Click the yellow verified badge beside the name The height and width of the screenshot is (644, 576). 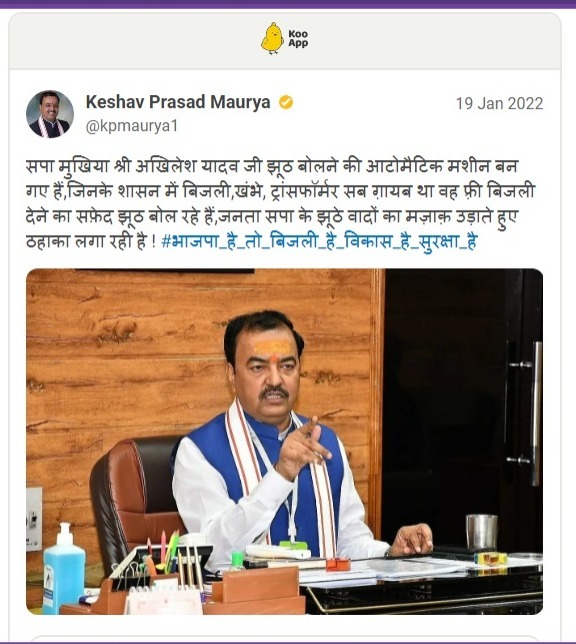(286, 102)
